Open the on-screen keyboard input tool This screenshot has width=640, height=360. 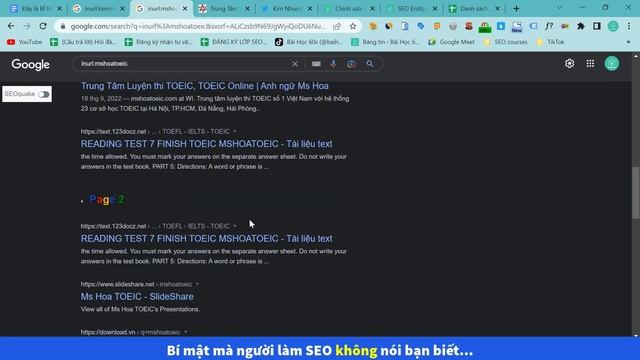(316, 64)
